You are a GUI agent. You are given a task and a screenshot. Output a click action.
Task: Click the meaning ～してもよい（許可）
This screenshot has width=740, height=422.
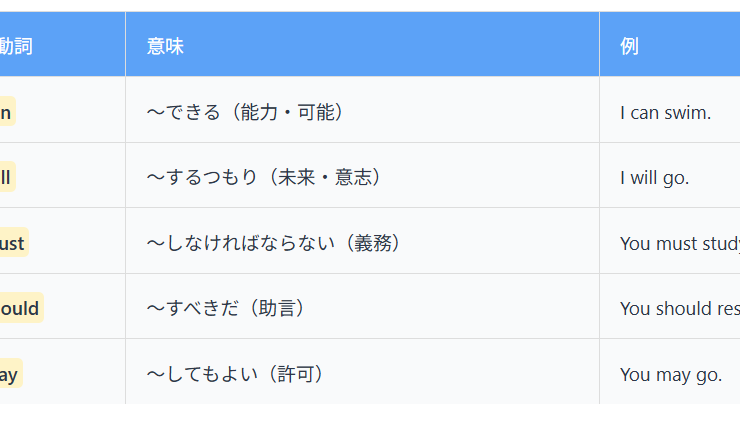point(237,374)
